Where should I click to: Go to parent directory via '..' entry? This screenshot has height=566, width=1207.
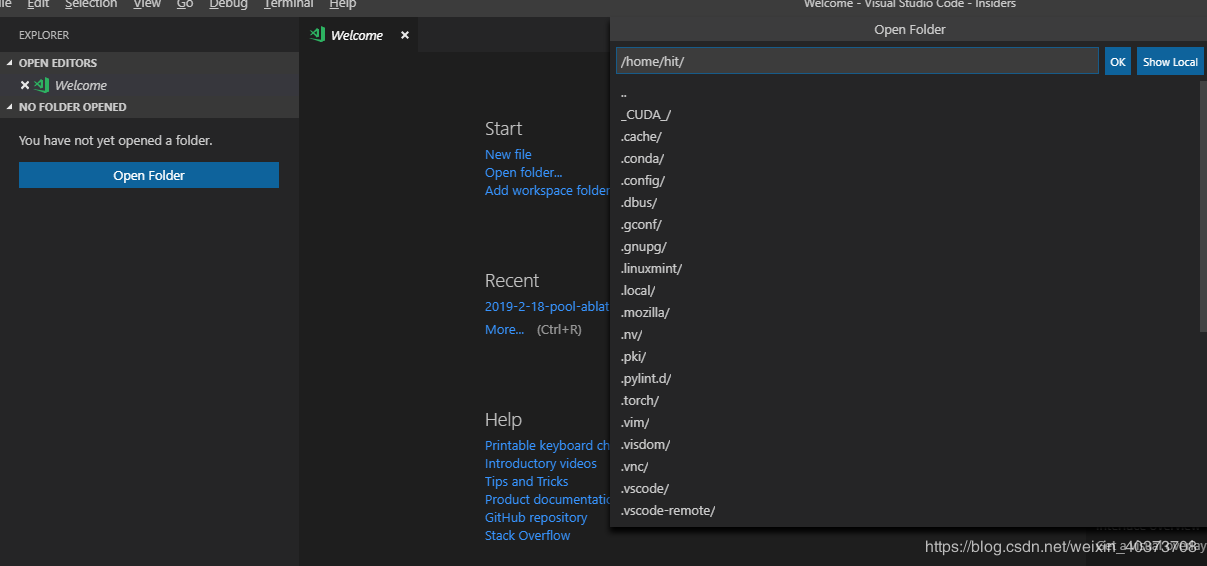click(624, 93)
